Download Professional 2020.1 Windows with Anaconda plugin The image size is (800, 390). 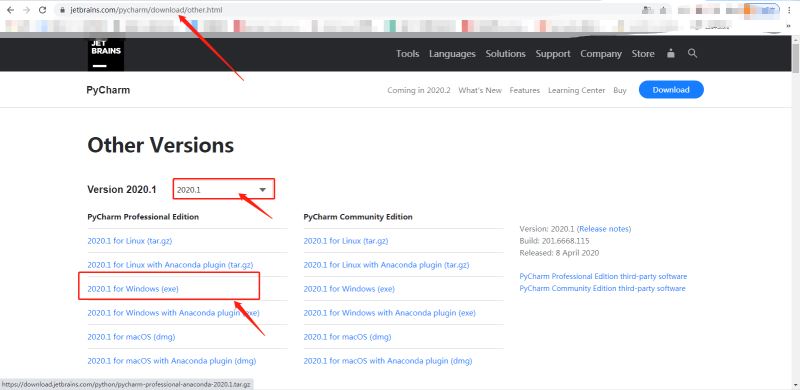(x=173, y=313)
